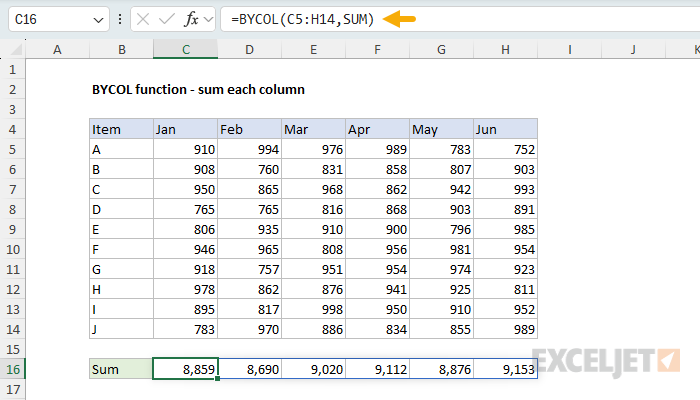Click cell 989 in row 14
Screen dimensions: 700x400
505,329
